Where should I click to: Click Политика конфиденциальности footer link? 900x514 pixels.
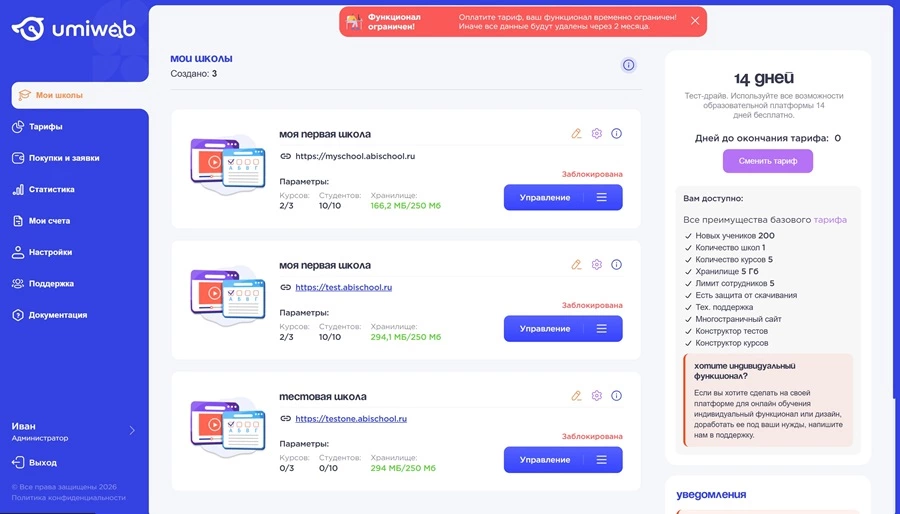[69, 497]
